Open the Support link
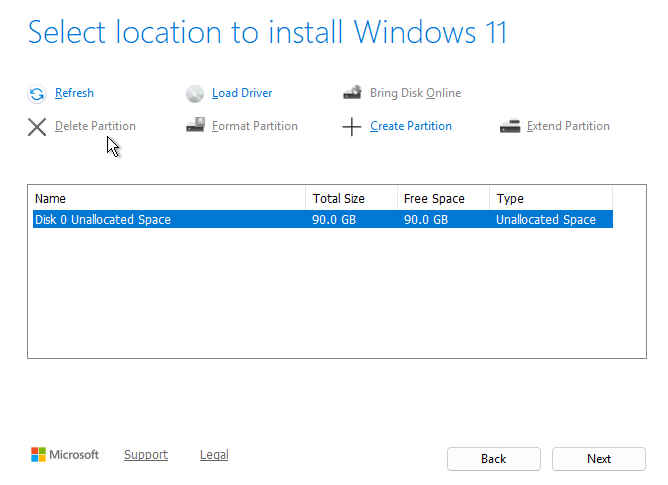Viewport: 668px width, 485px height. click(146, 455)
